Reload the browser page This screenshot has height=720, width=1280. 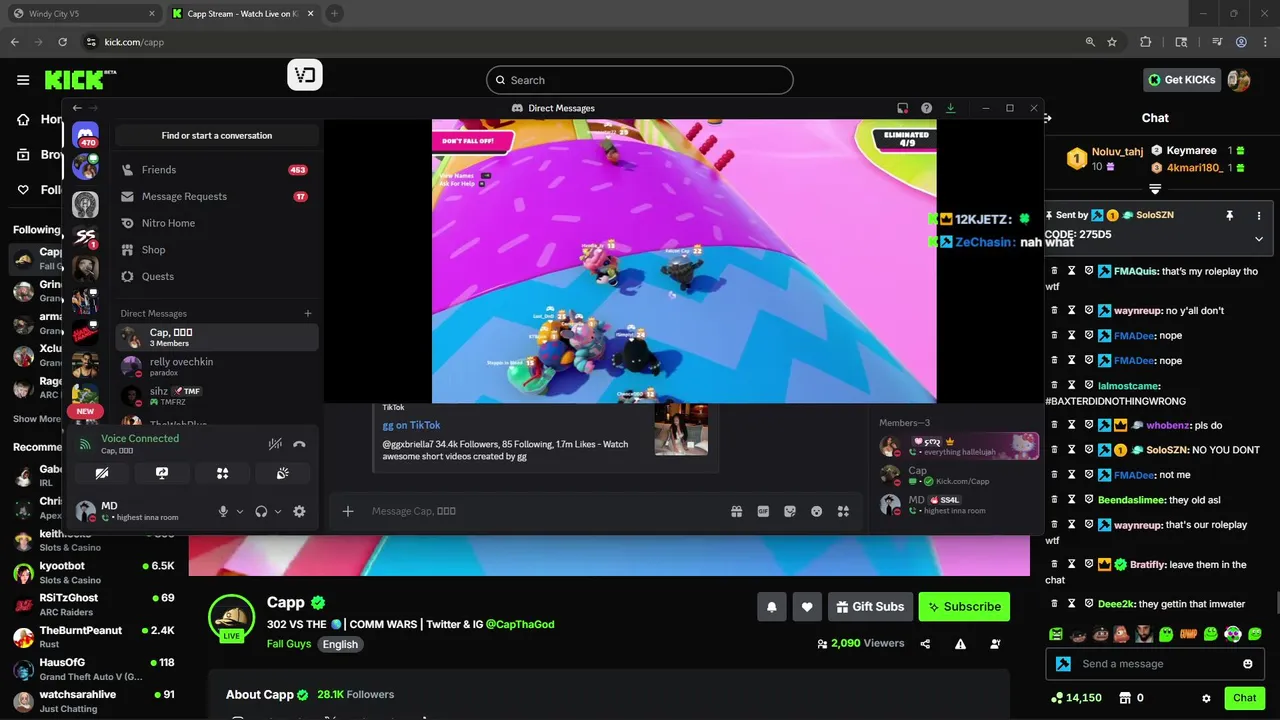[x=63, y=42]
